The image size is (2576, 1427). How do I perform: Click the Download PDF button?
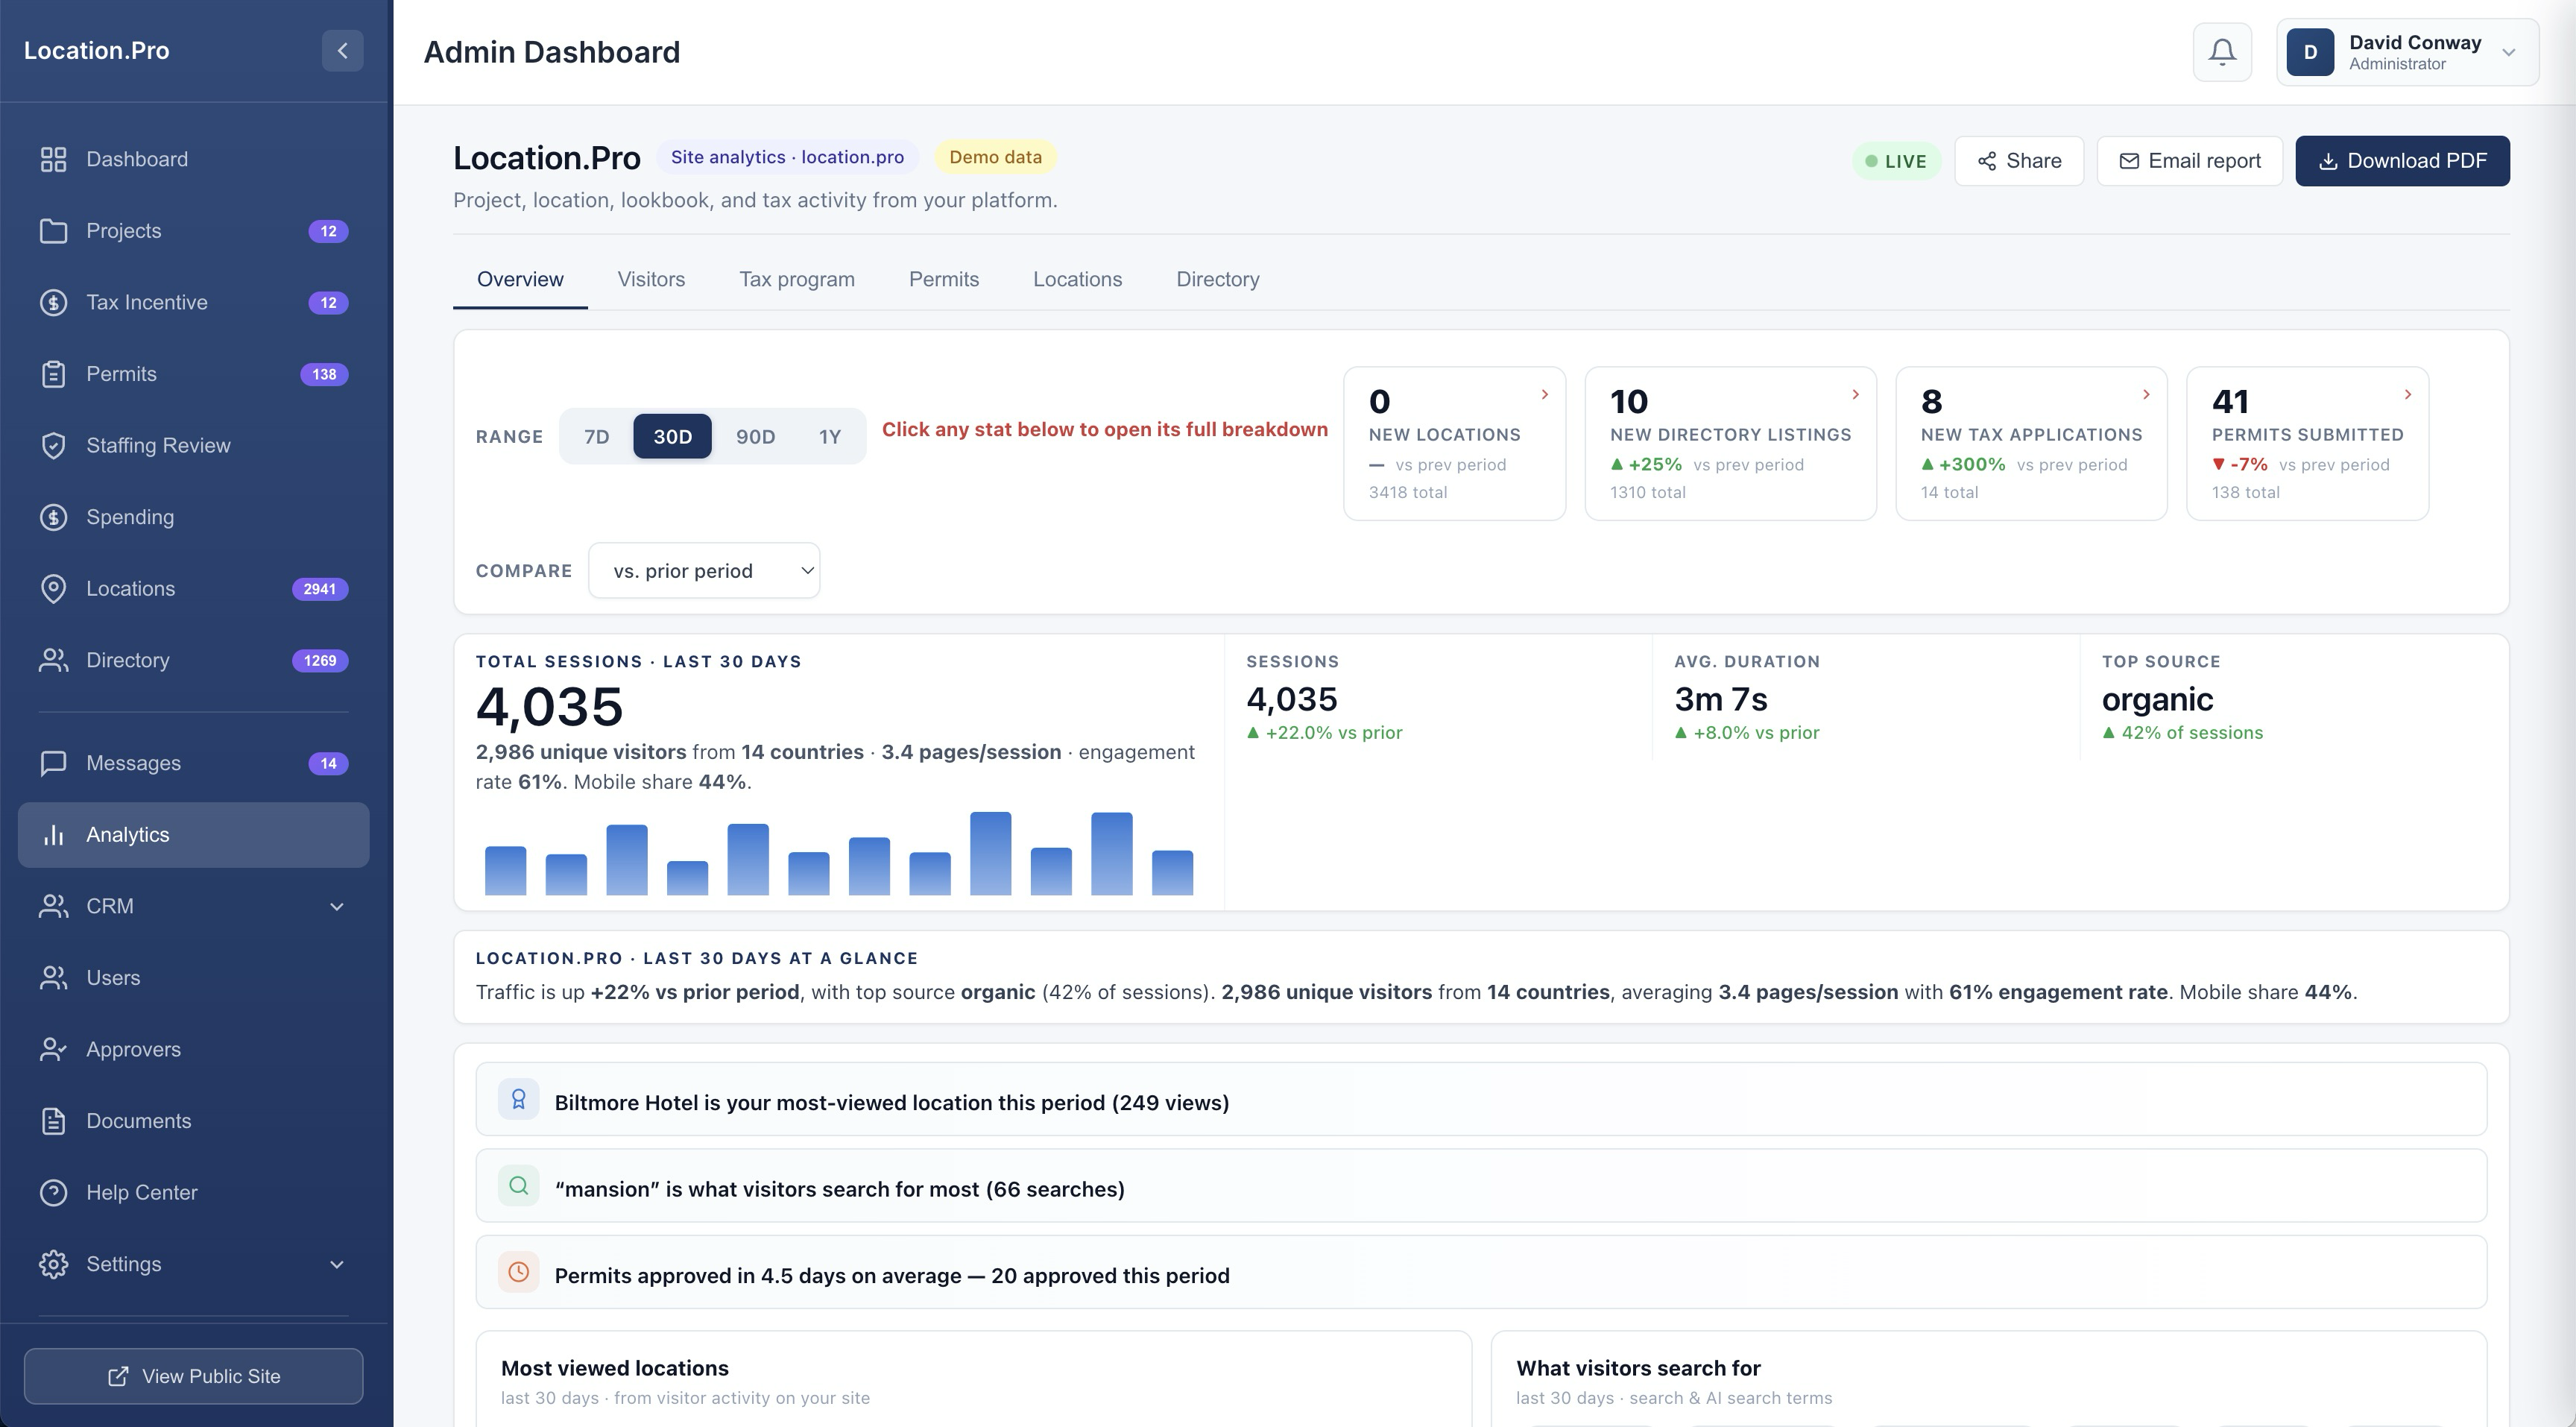[2402, 161]
